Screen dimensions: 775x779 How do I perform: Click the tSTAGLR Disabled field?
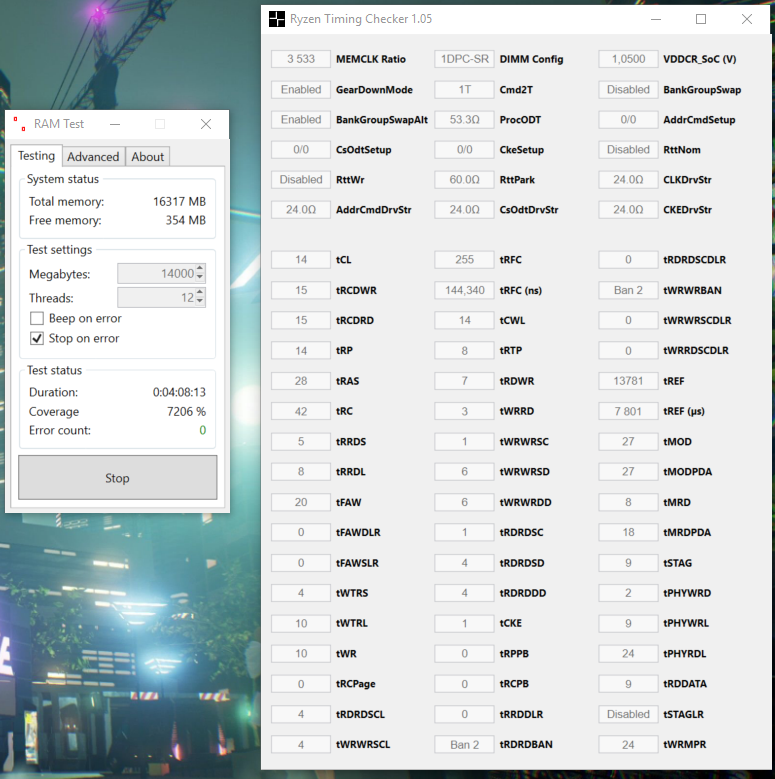pos(628,714)
